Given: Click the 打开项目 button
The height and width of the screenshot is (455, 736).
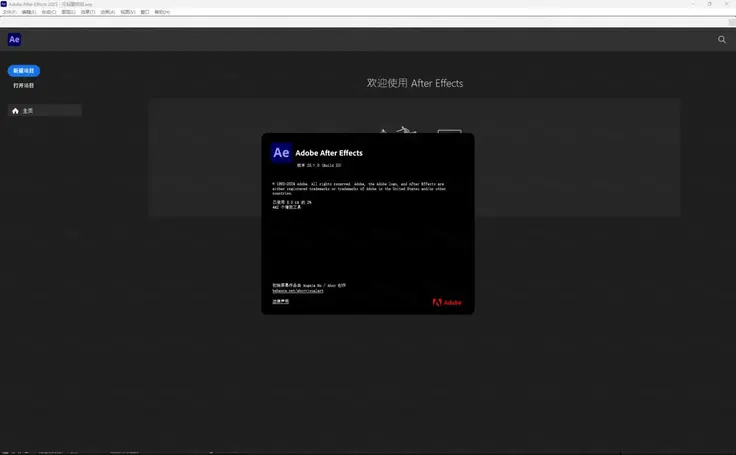Looking at the screenshot, I should pyautogui.click(x=24, y=86).
